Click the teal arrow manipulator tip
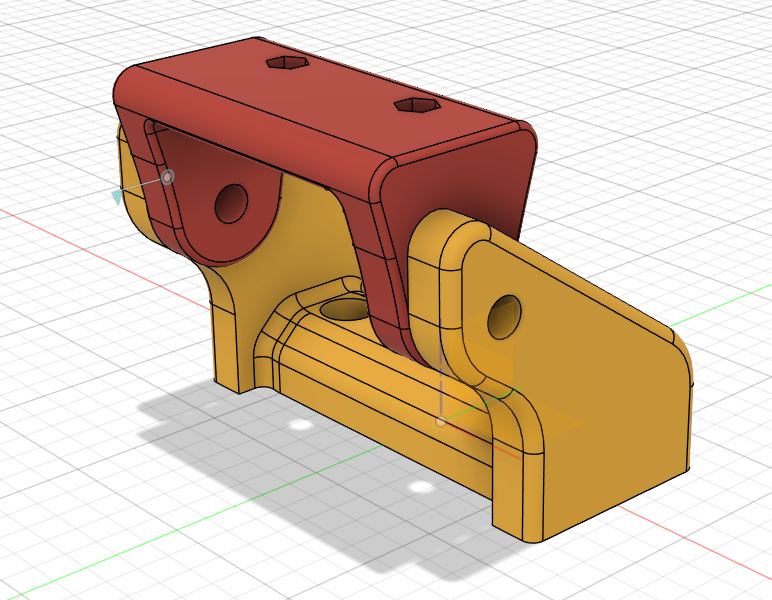Viewport: 772px width, 600px height. (x=117, y=198)
